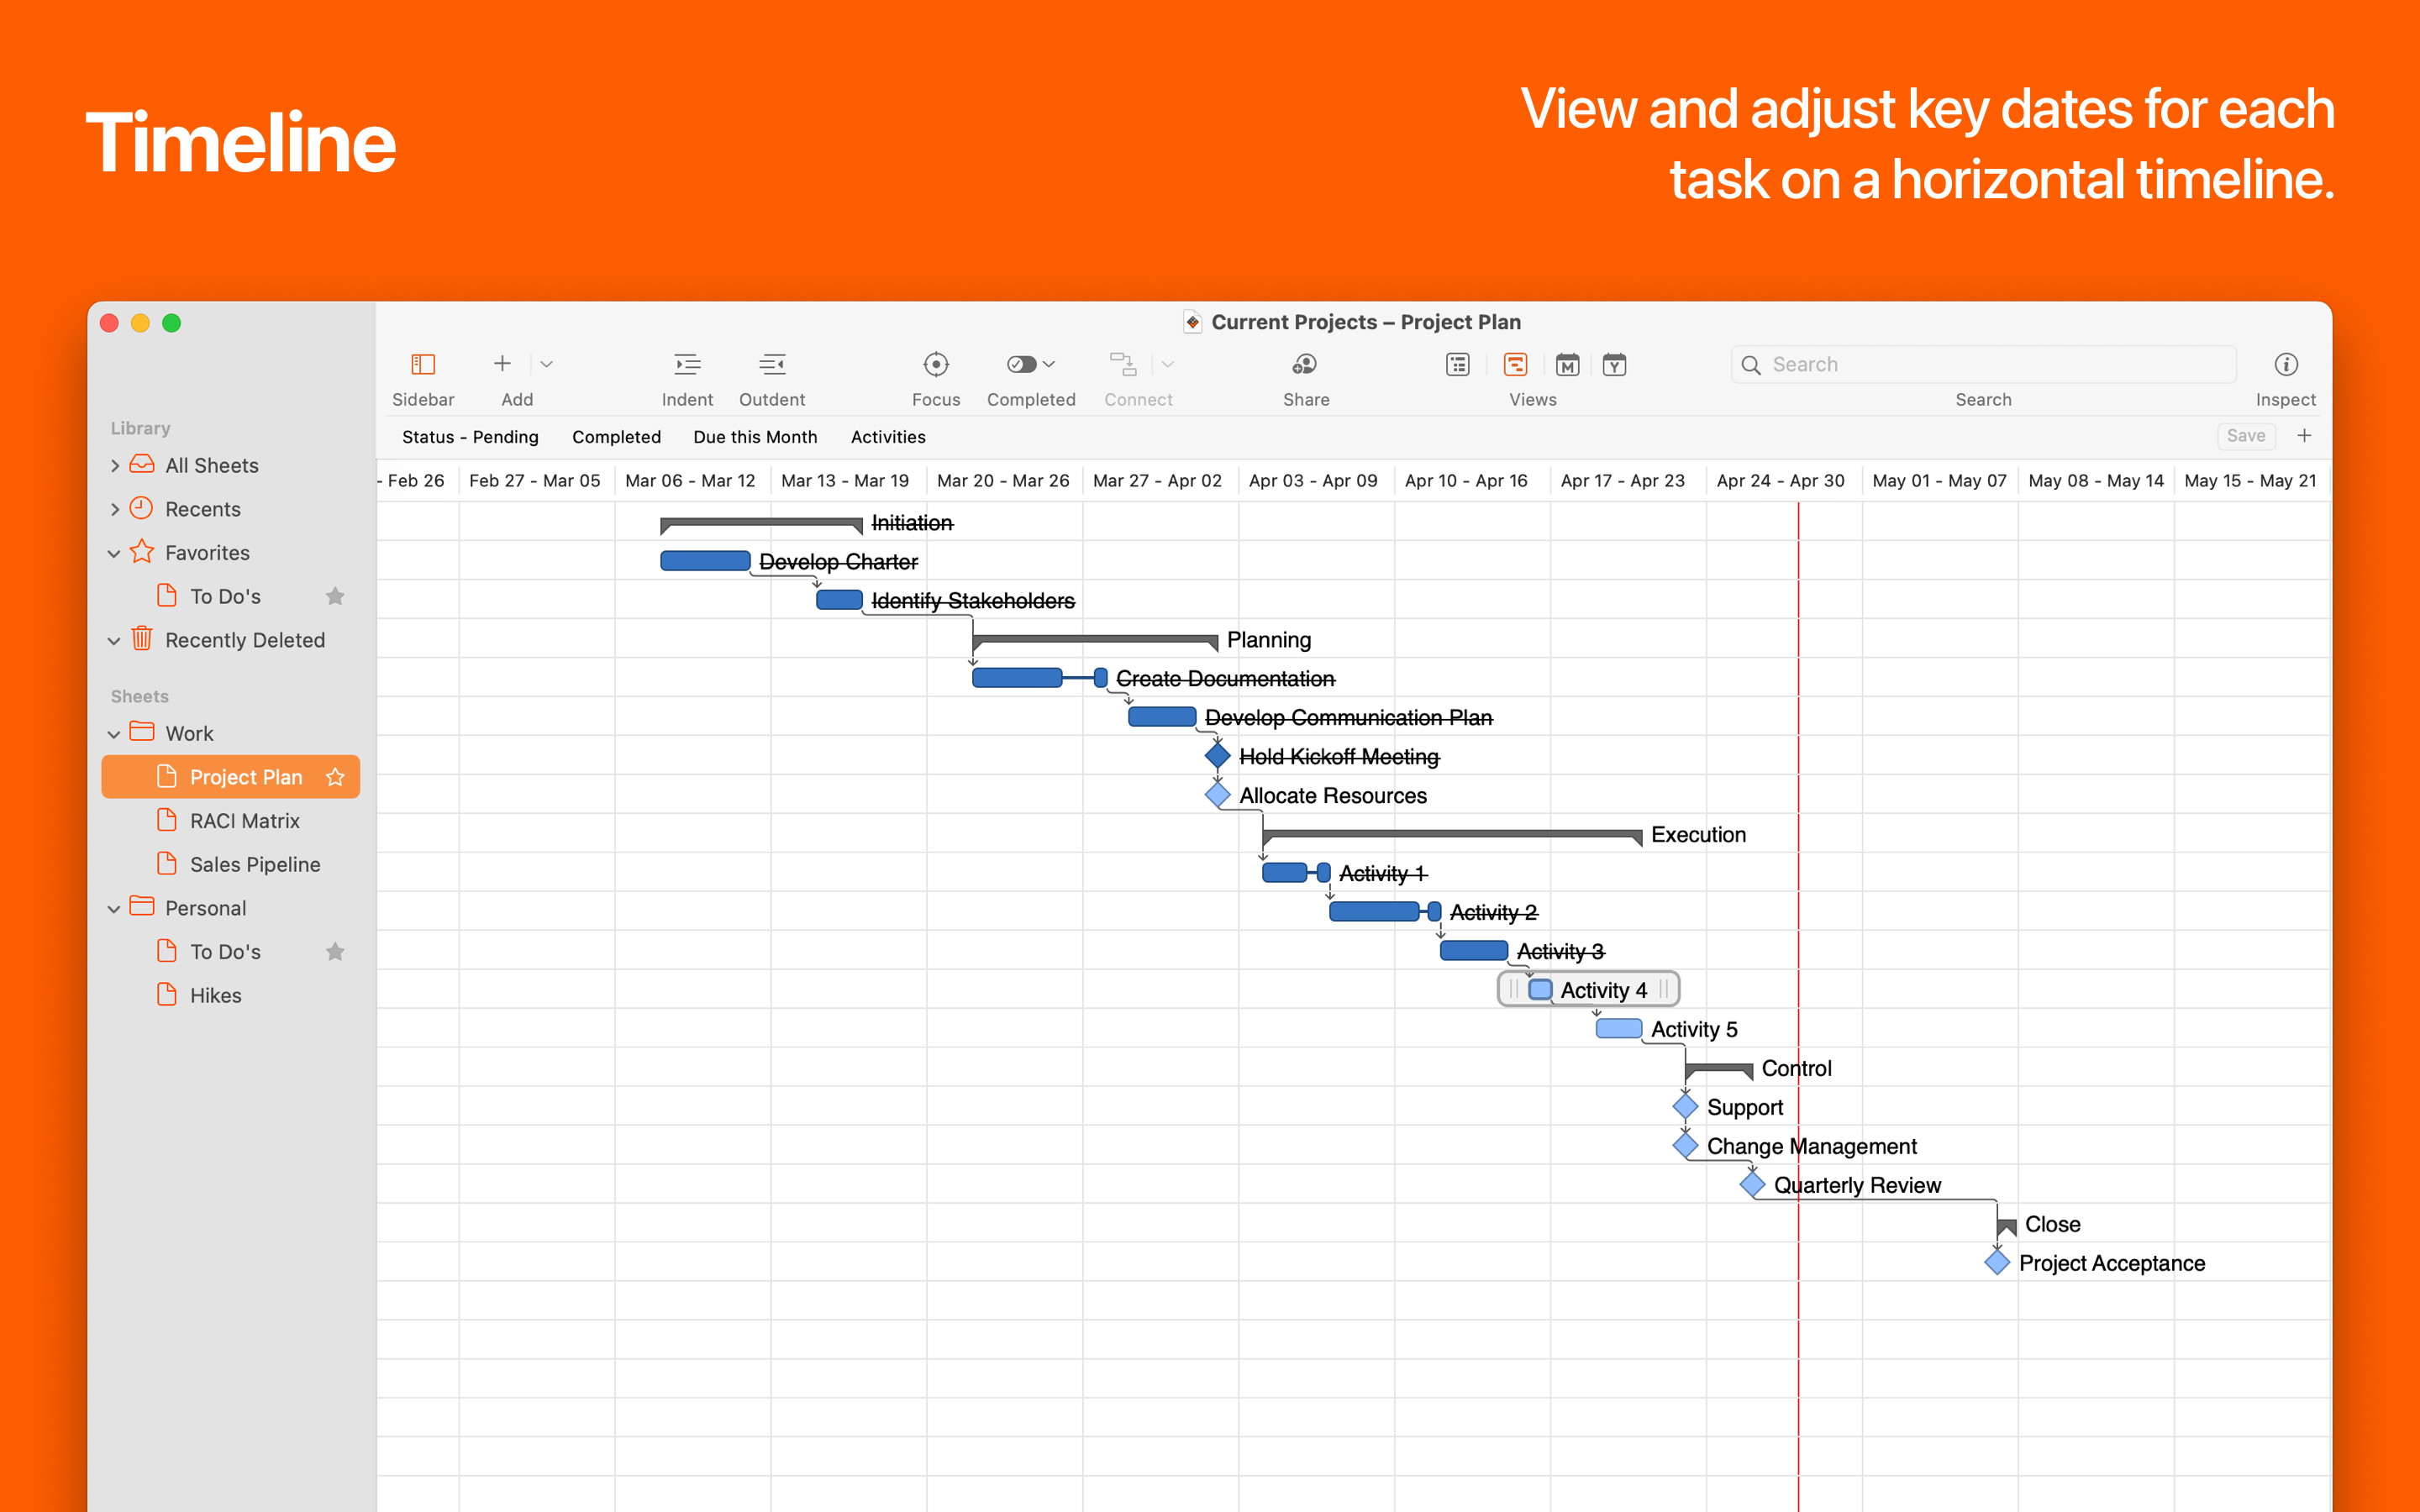
Task: Click the Save filter button
Action: tap(2245, 436)
